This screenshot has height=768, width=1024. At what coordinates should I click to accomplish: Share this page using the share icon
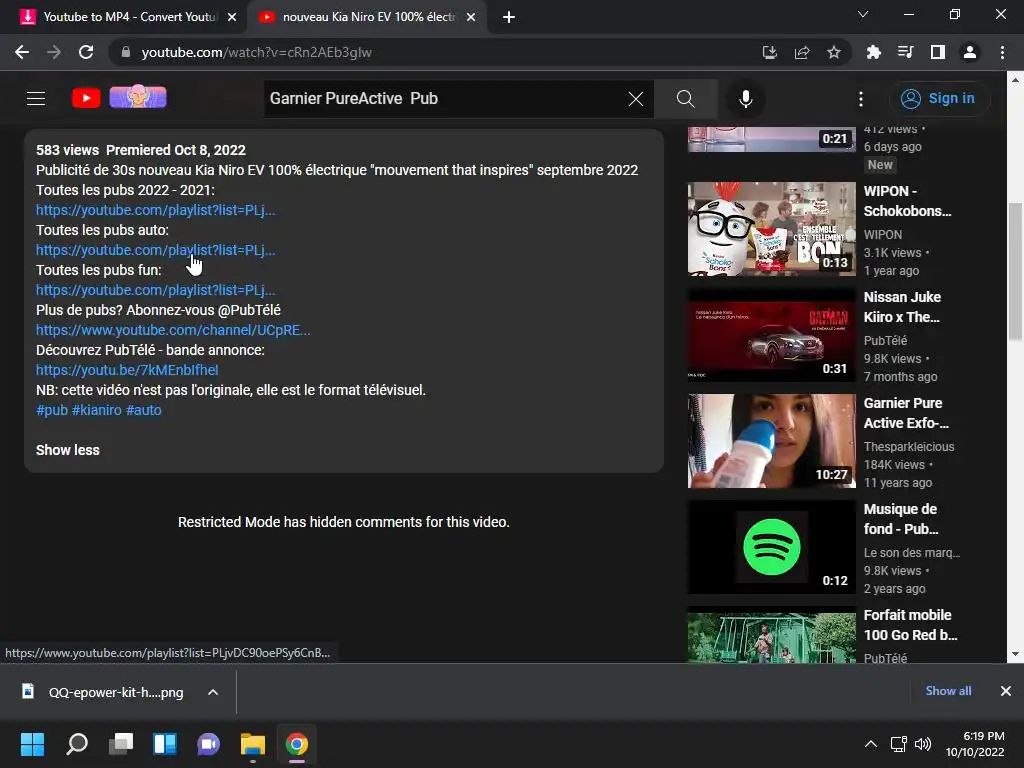coord(802,52)
